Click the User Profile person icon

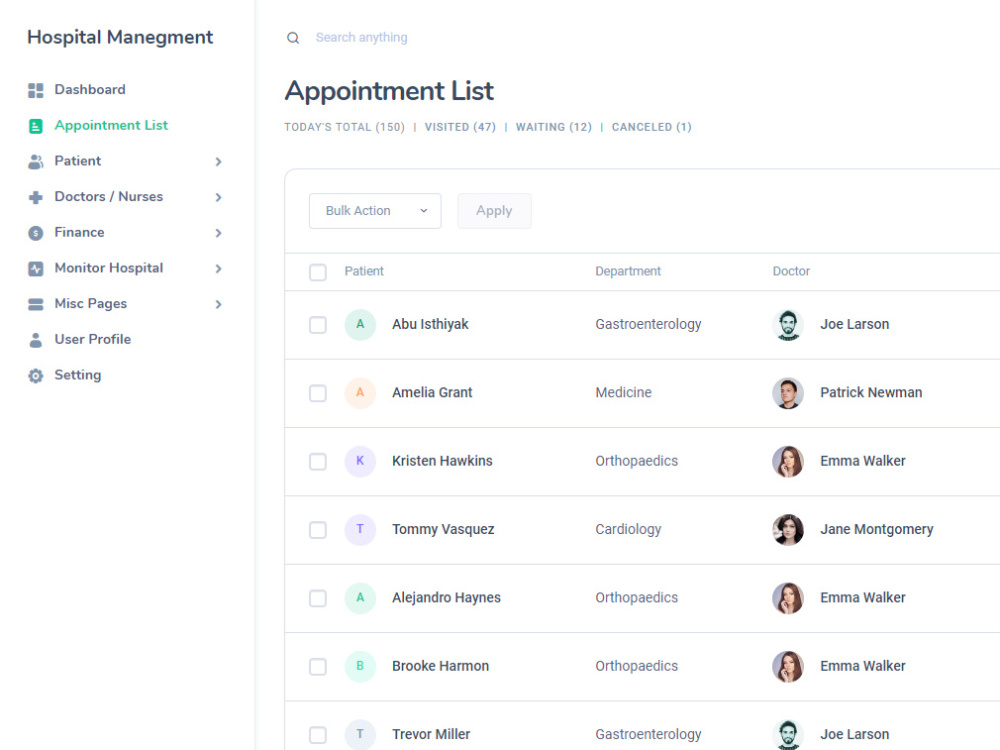[x=34, y=339]
